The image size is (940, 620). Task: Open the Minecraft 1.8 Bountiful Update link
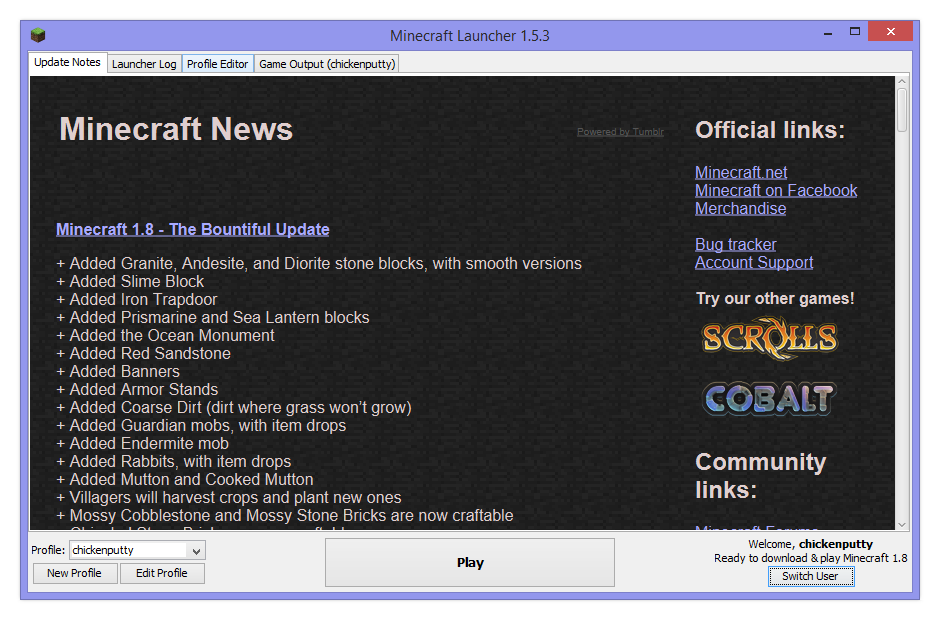pyautogui.click(x=192, y=230)
